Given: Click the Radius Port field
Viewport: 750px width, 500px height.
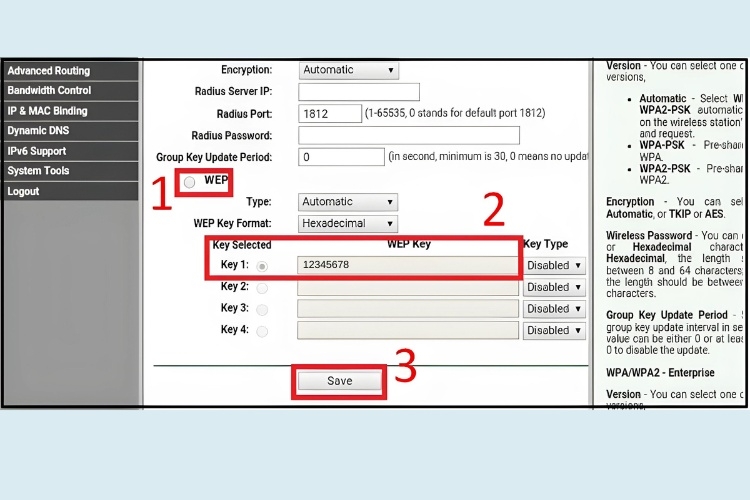Looking at the screenshot, I should pyautogui.click(x=330, y=114).
